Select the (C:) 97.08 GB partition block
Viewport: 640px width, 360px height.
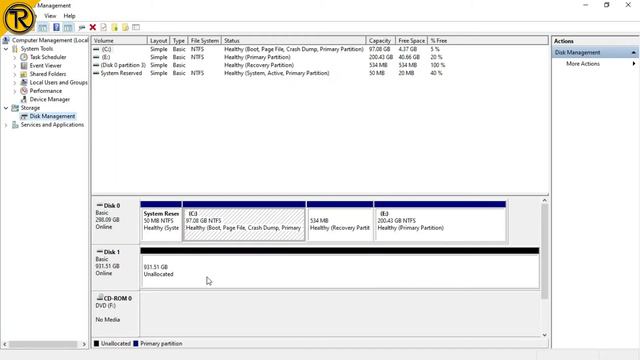(x=244, y=224)
